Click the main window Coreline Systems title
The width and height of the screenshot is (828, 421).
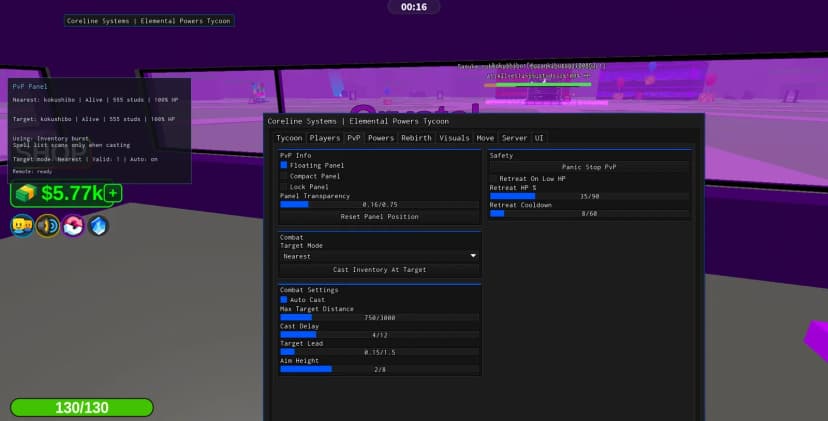click(358, 121)
